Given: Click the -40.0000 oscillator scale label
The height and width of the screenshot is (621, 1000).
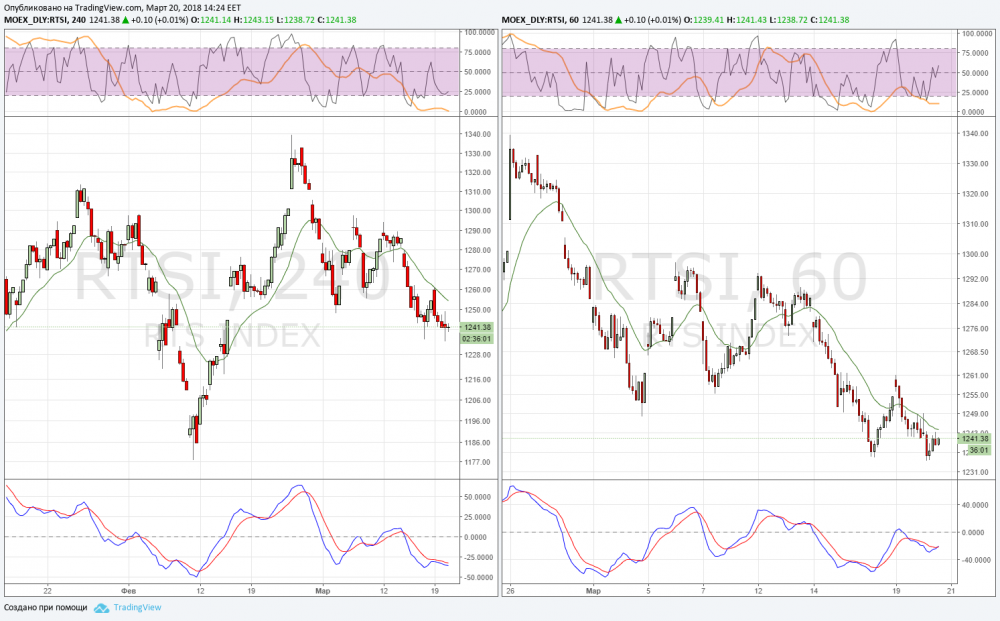Looking at the screenshot, I should (x=976, y=560).
